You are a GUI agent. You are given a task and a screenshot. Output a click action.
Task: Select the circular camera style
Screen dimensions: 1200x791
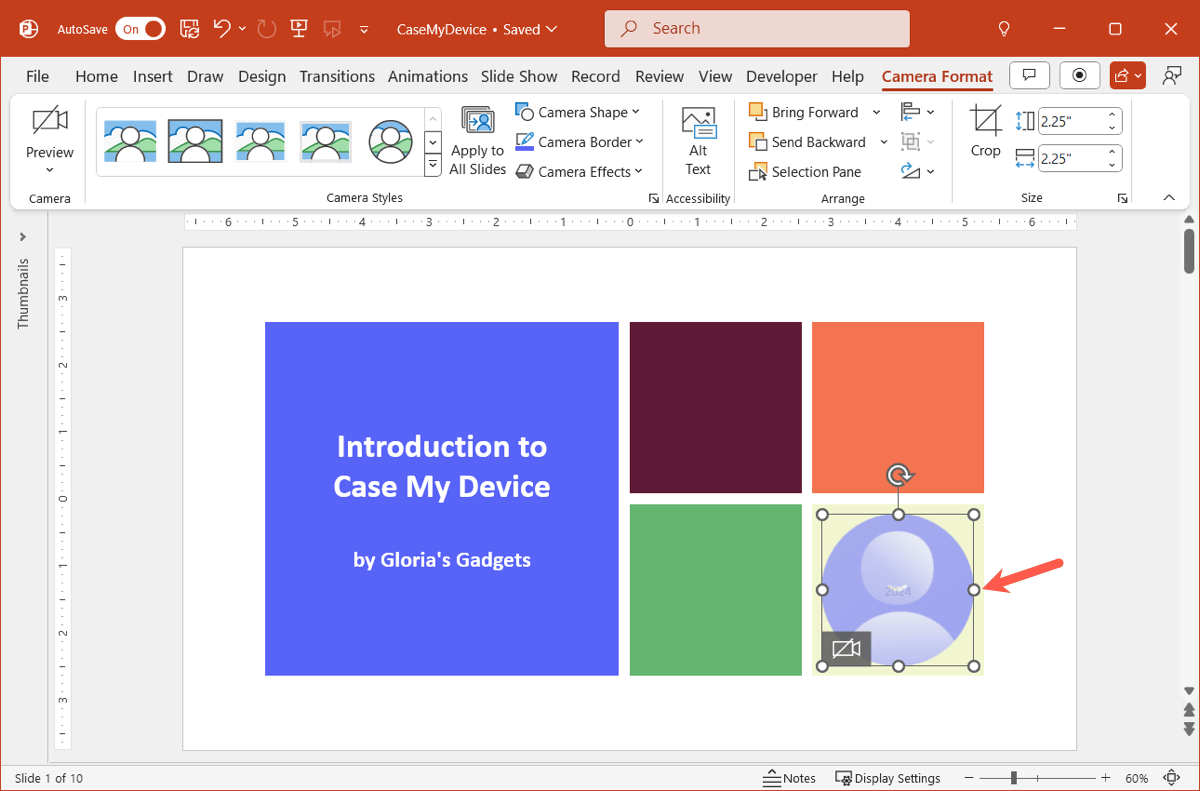coord(391,142)
